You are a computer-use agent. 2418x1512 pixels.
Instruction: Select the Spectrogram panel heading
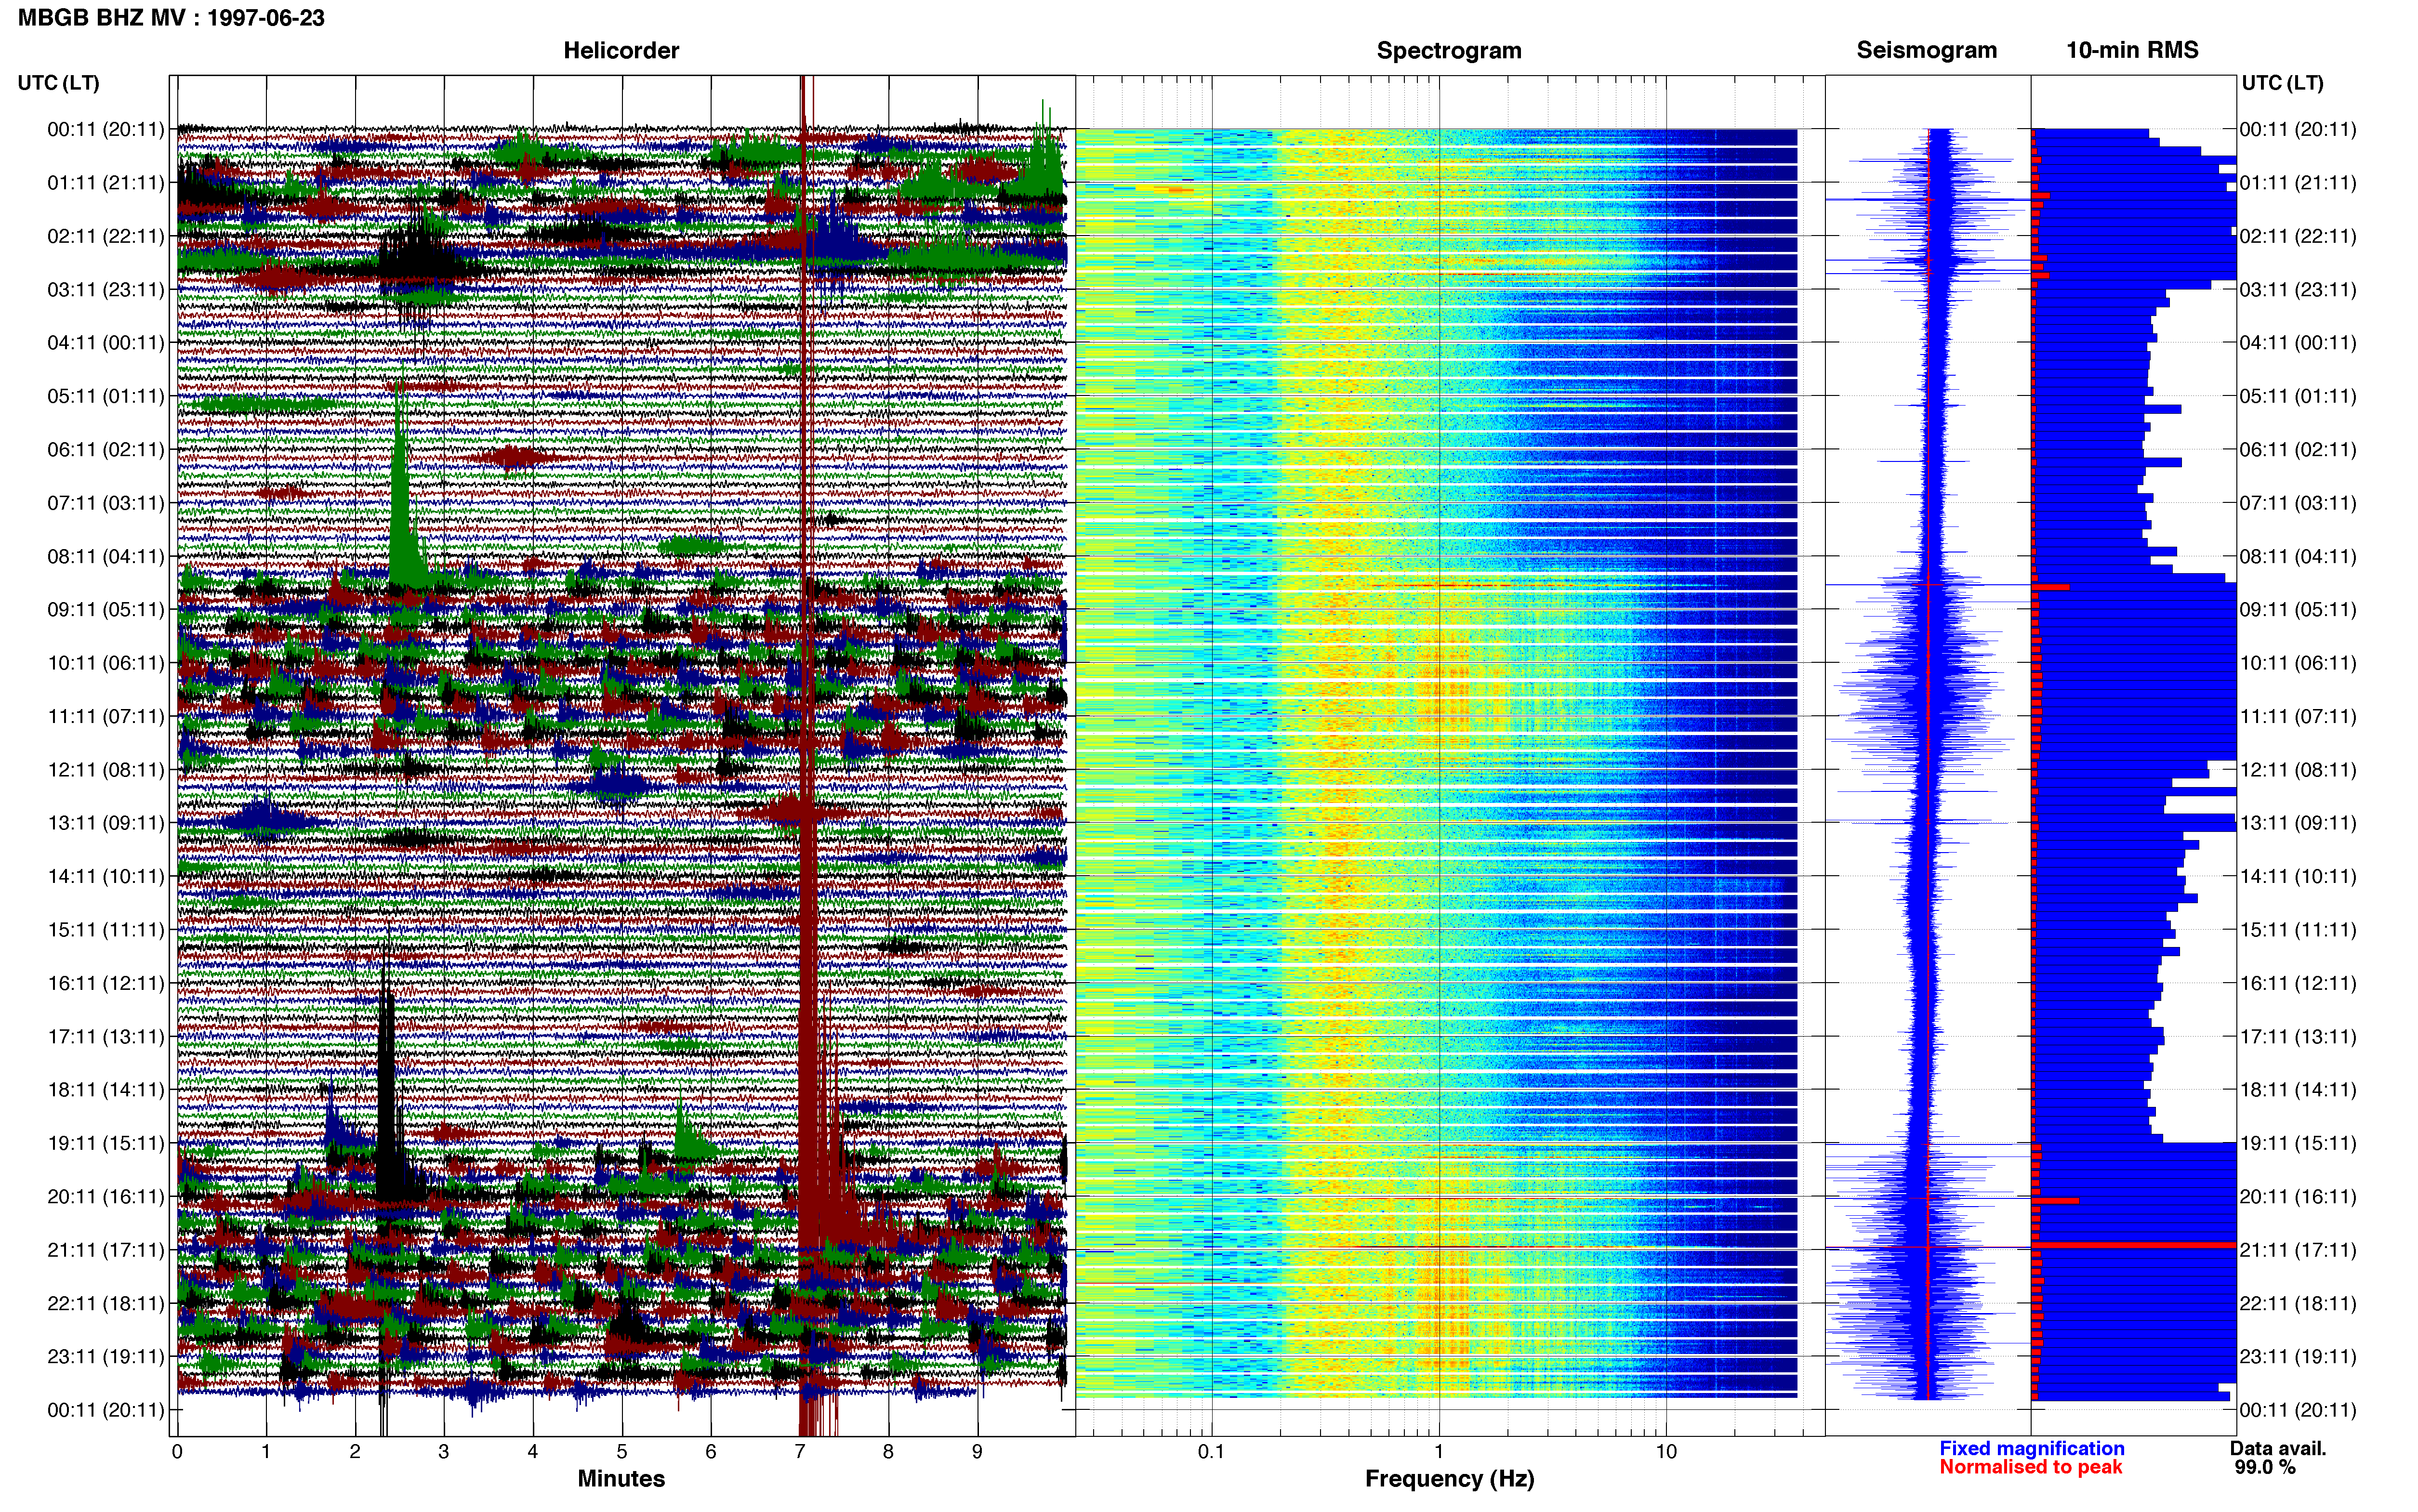pyautogui.click(x=1449, y=50)
